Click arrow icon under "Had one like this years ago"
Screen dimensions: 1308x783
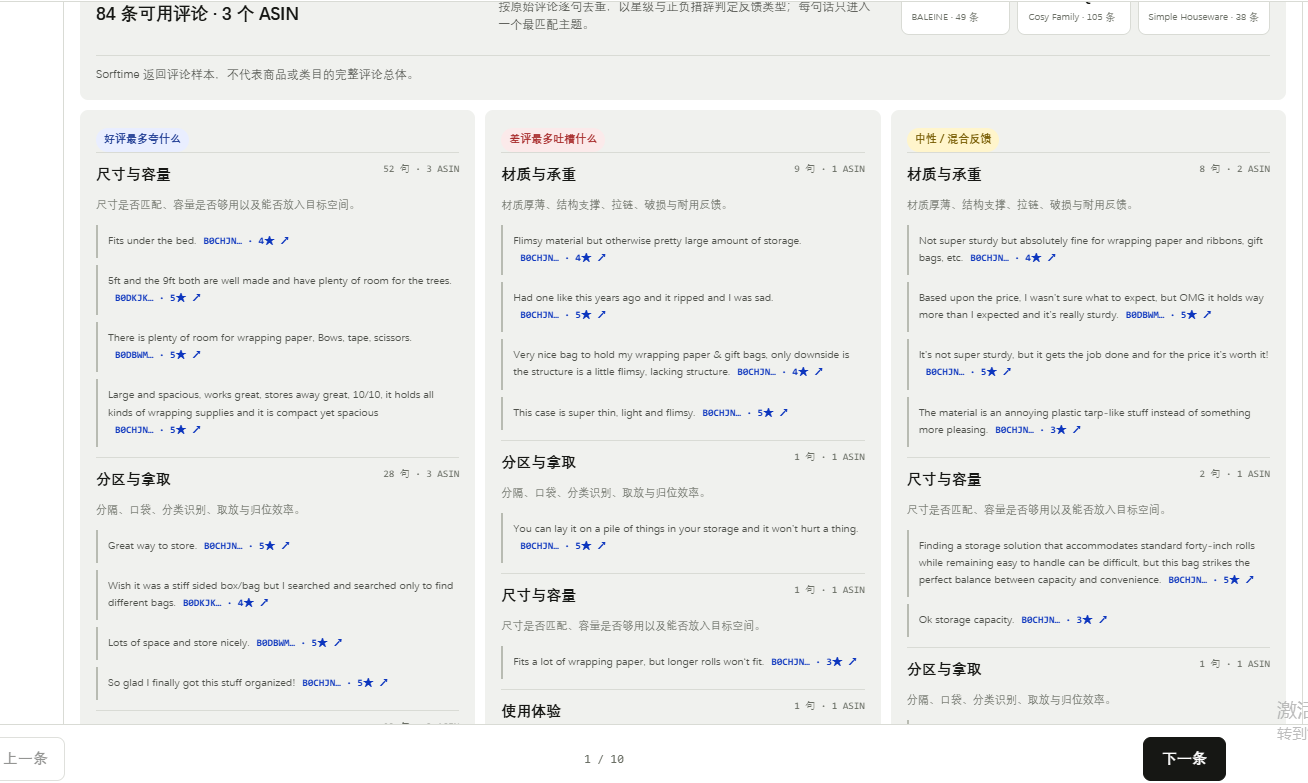coord(601,315)
